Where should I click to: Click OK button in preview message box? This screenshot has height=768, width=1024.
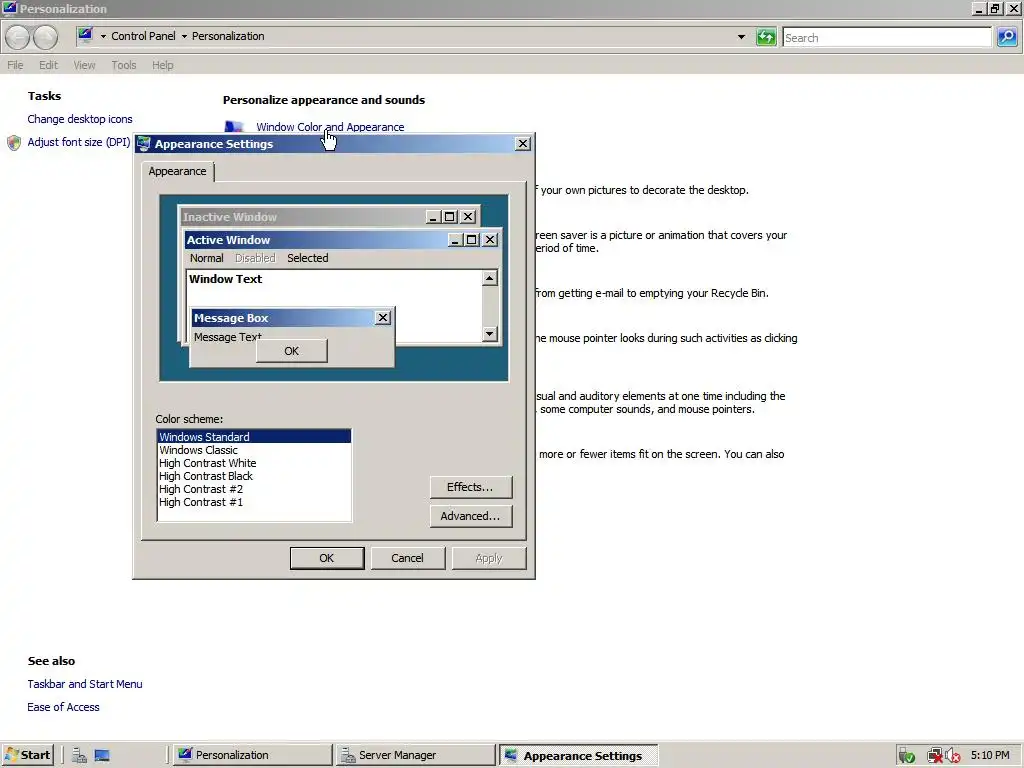[291, 351]
